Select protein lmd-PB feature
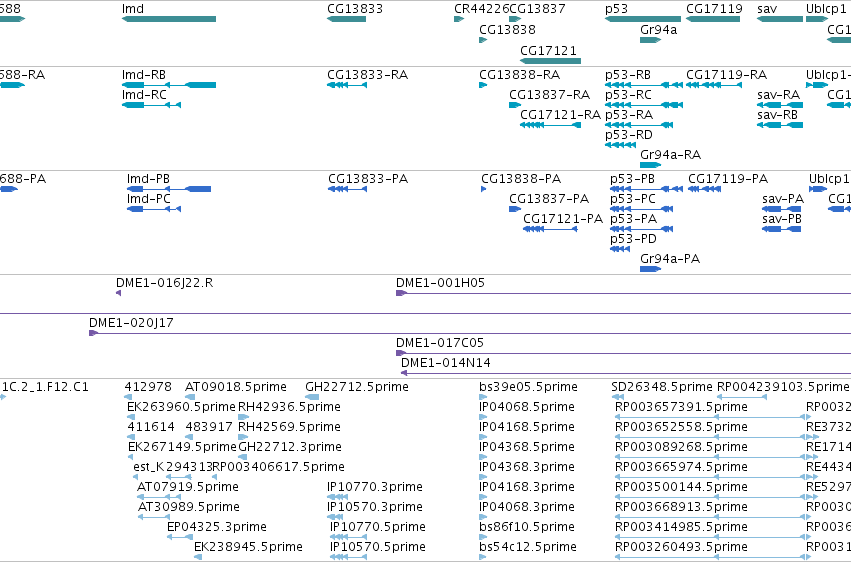Viewport: 851px width, 562px height. click(169, 189)
